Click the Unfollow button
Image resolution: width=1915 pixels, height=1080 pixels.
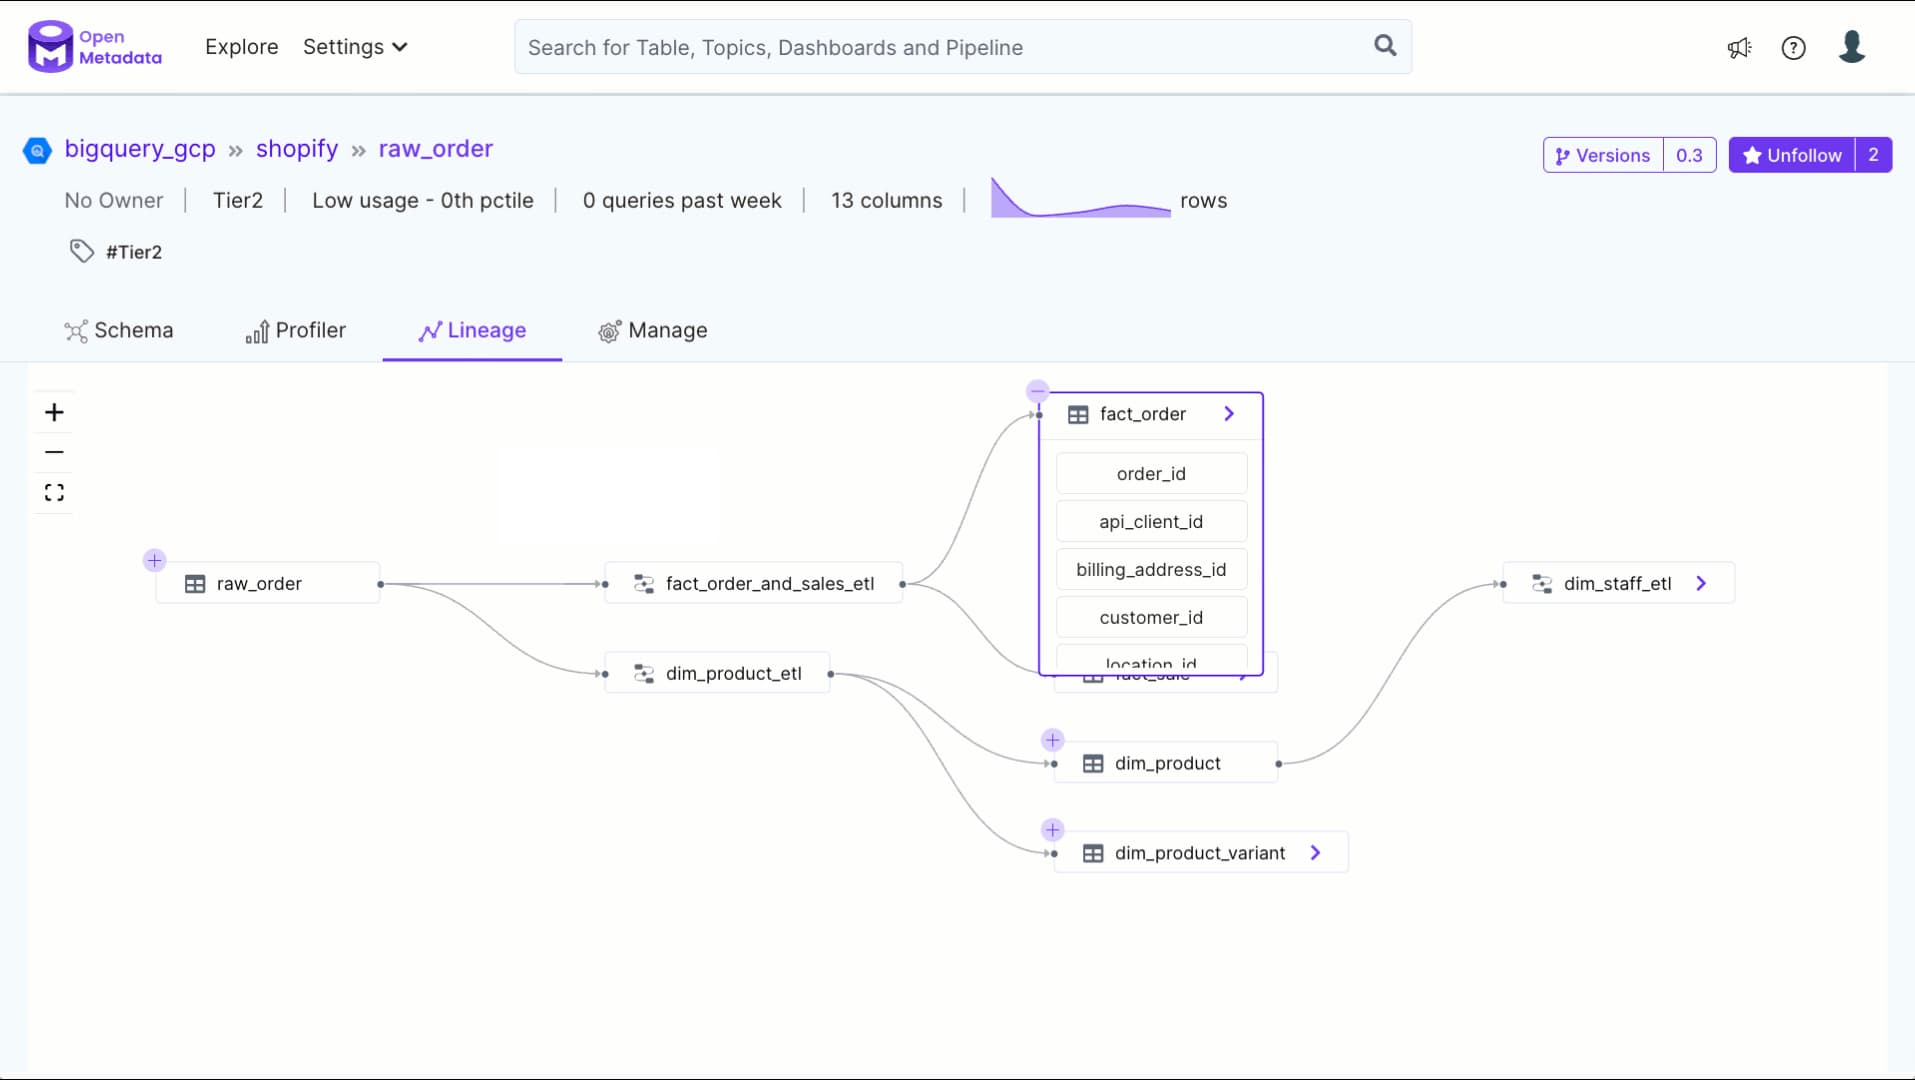1793,154
